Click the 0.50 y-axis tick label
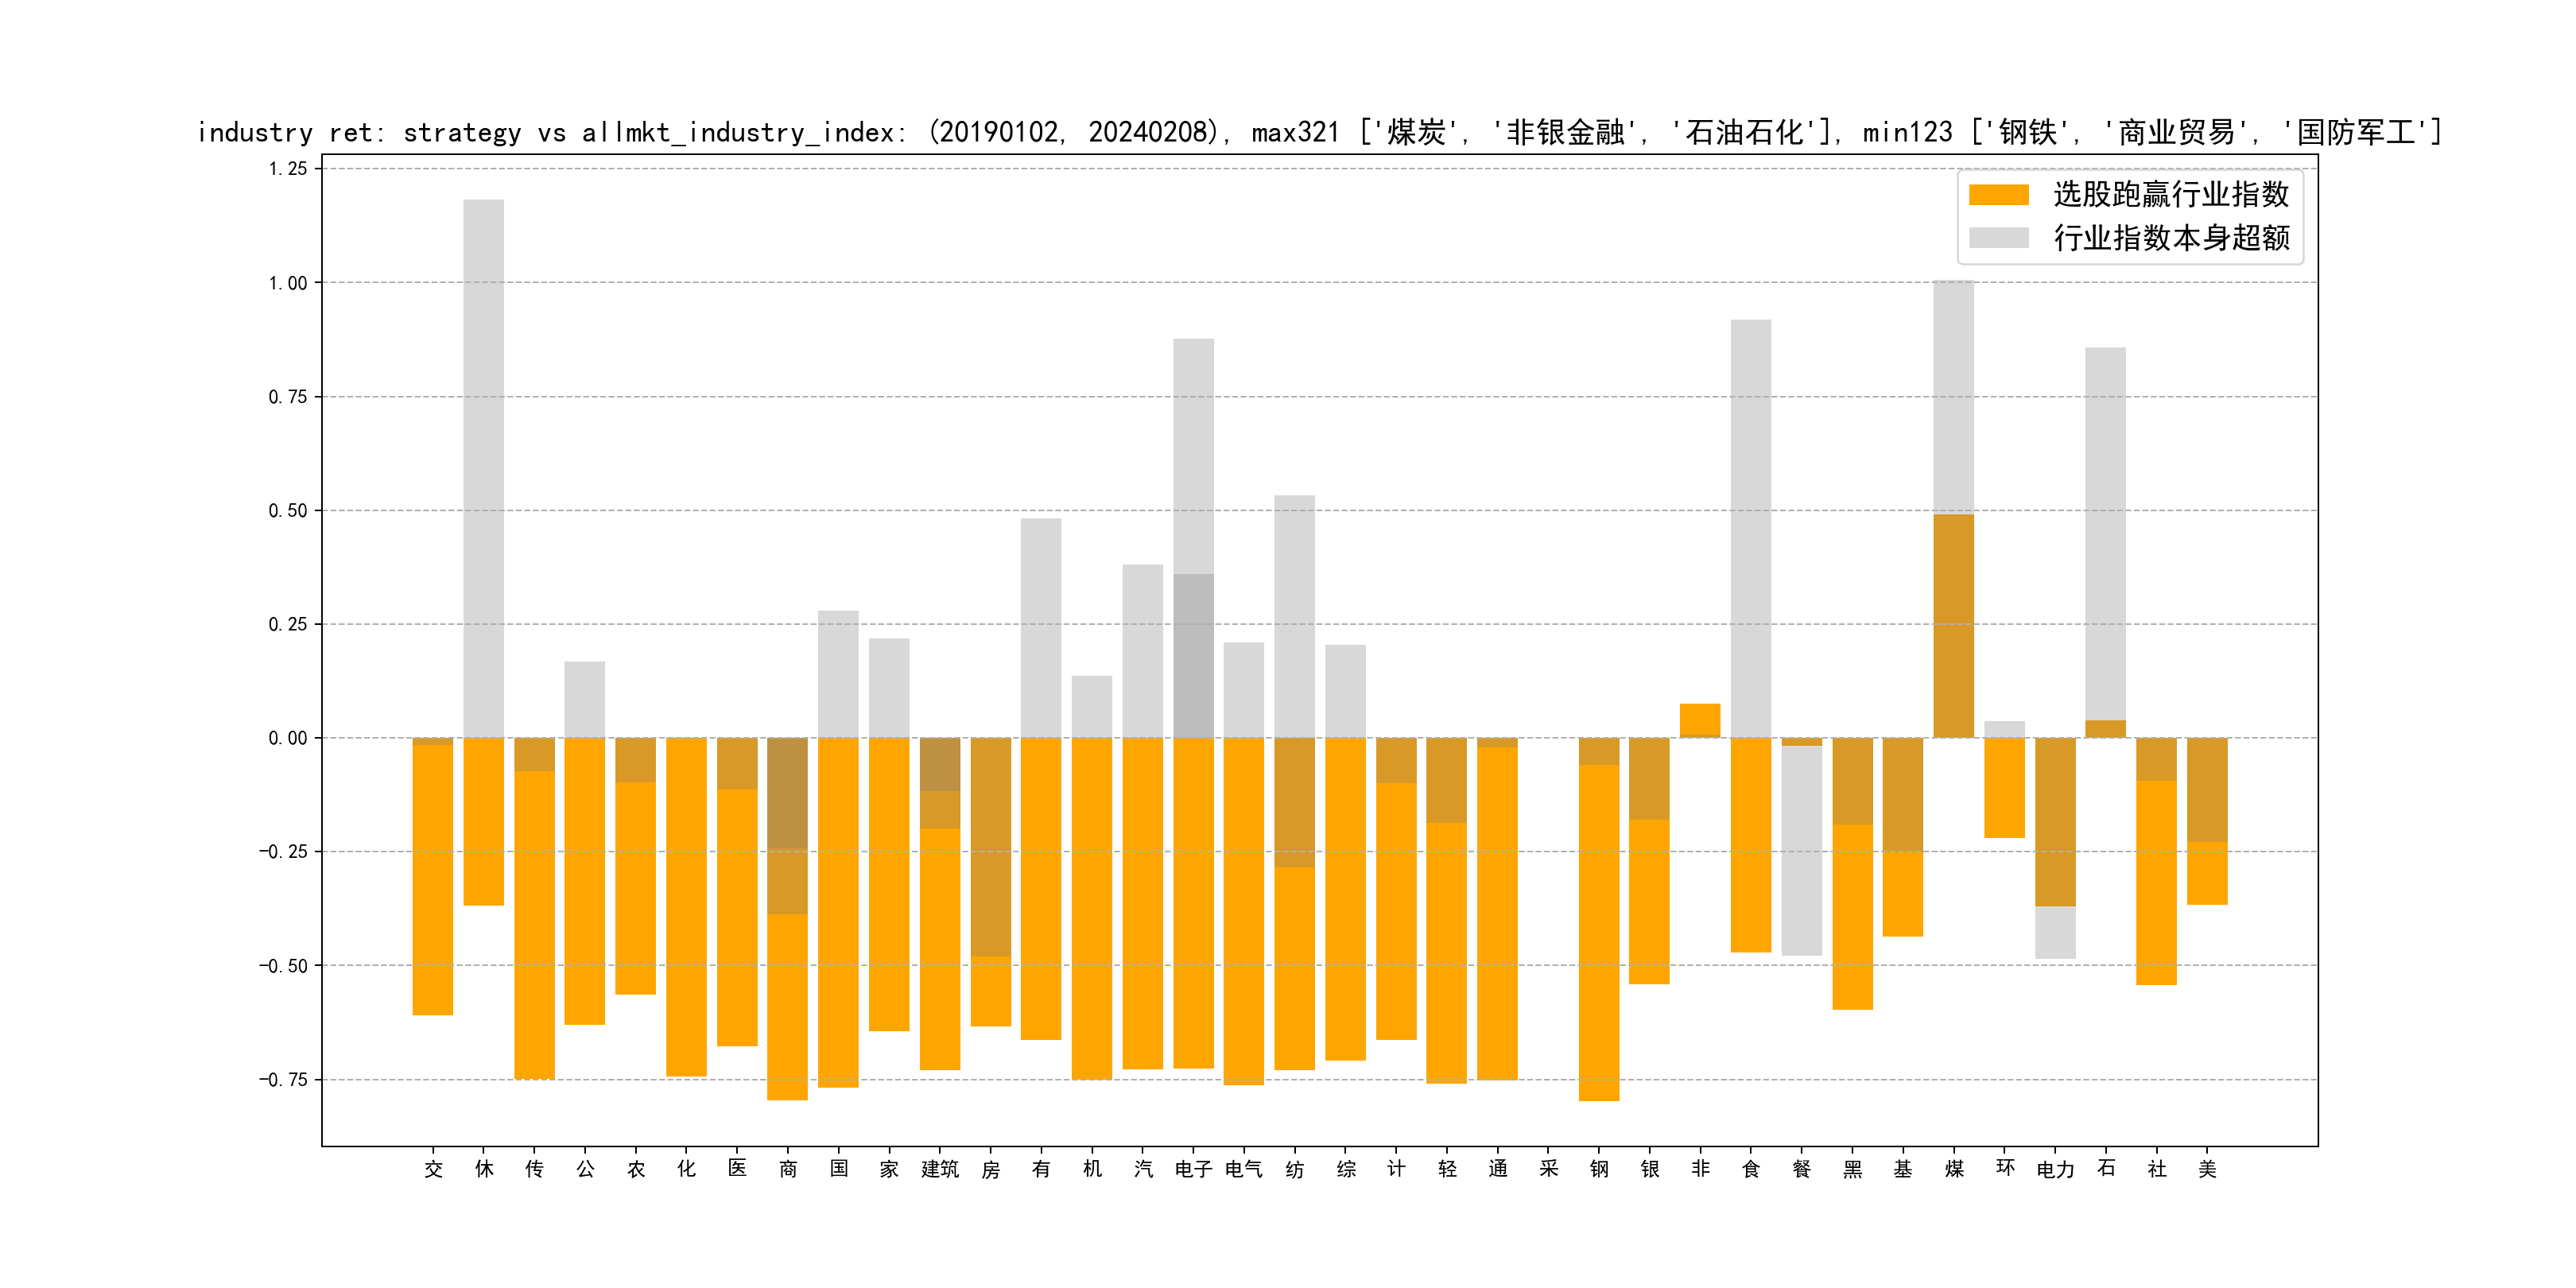2576x1288 pixels. click(287, 511)
